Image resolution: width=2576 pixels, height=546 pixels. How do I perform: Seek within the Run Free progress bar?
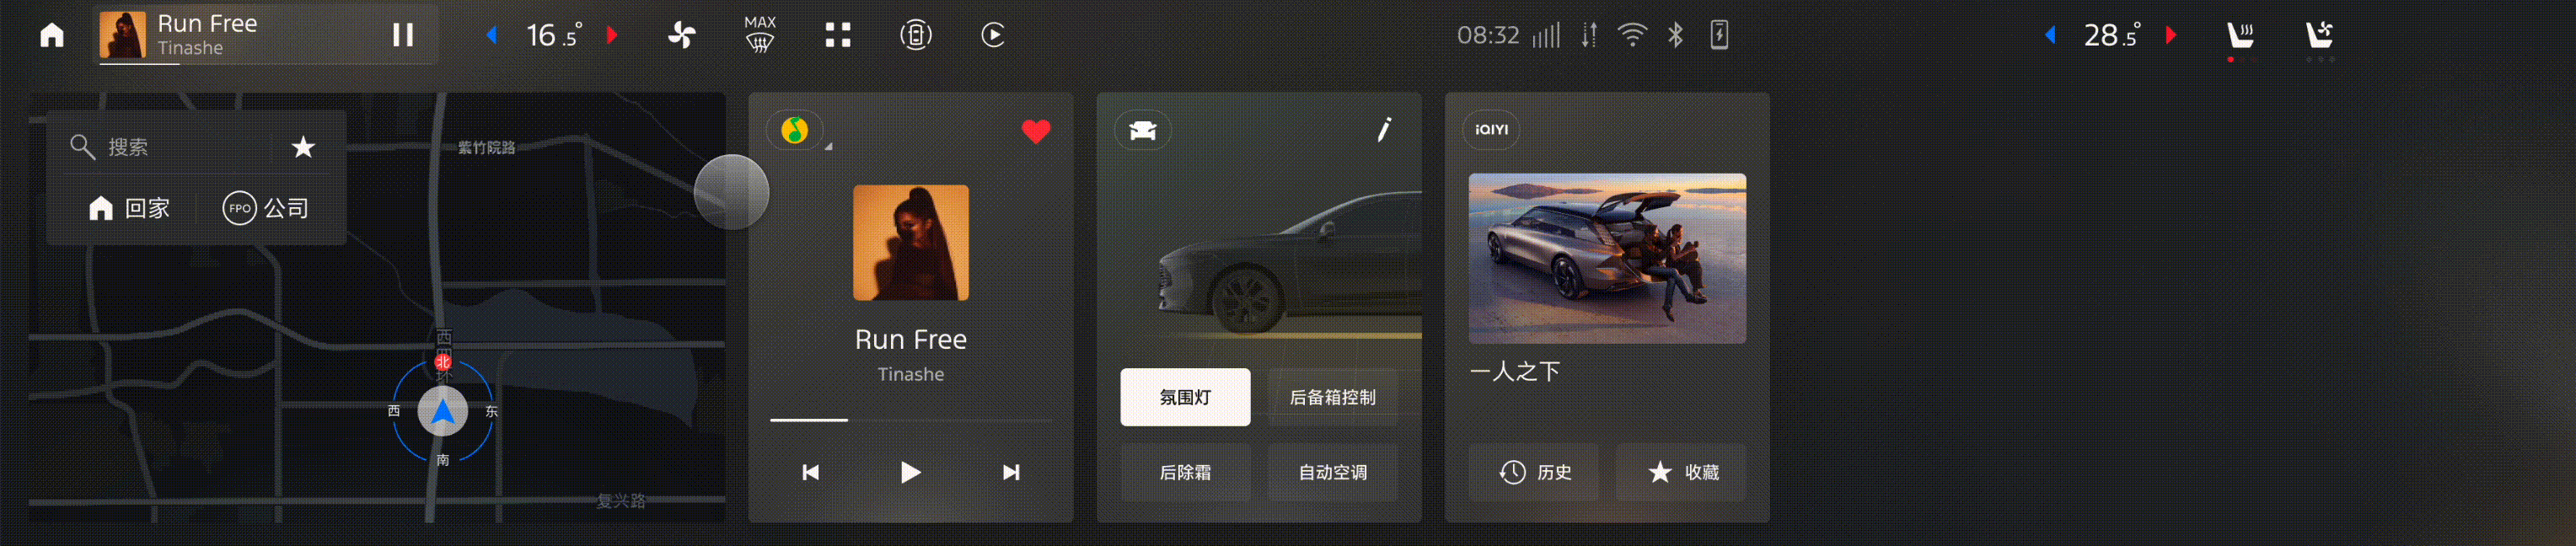coord(910,420)
